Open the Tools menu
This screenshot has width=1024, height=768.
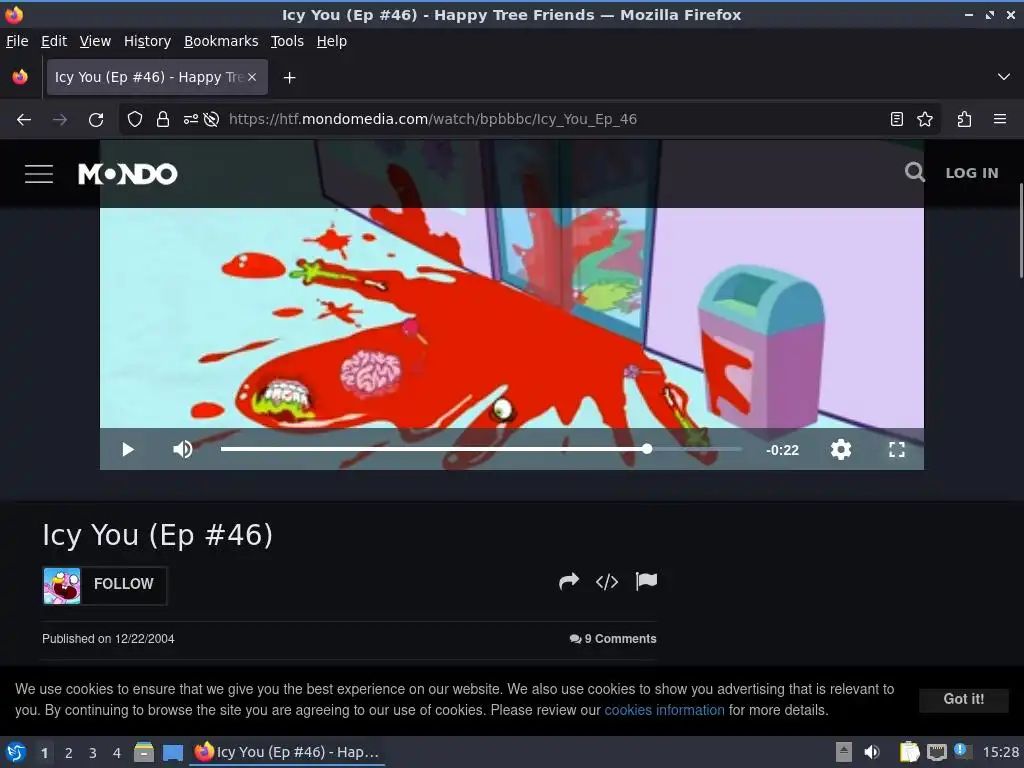pos(287,41)
